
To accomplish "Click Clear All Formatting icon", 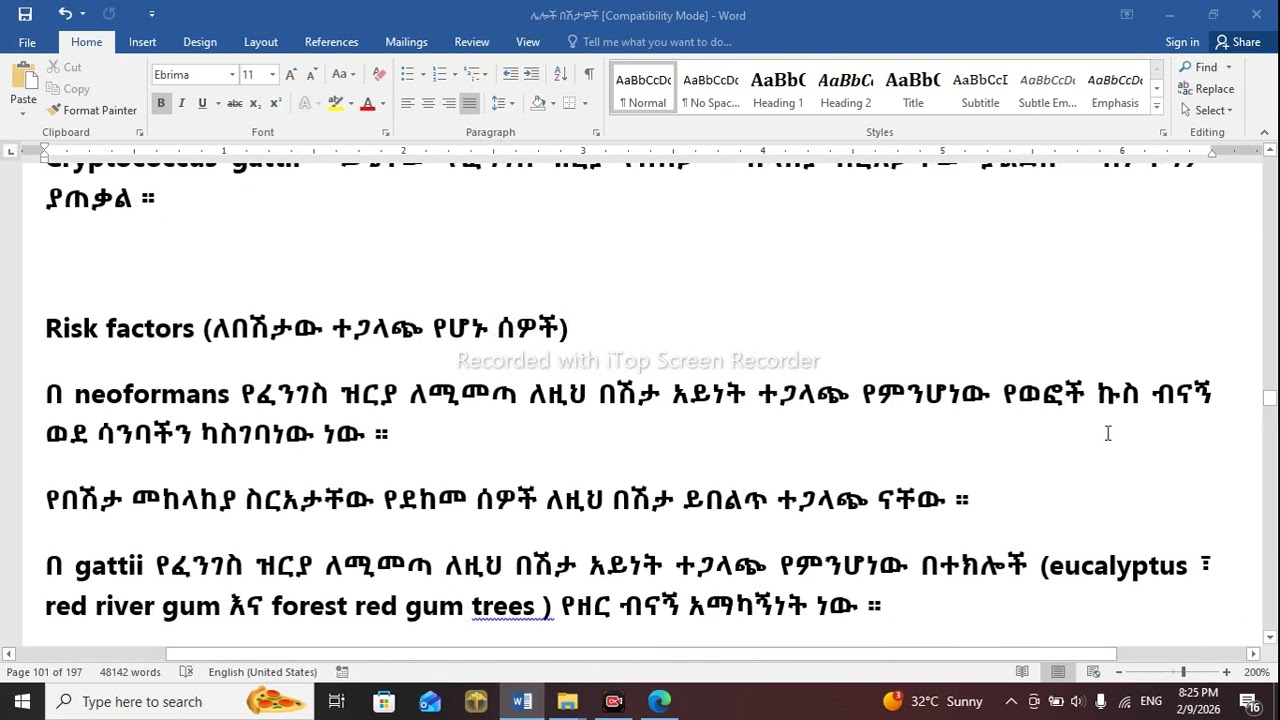I will click(x=379, y=75).
